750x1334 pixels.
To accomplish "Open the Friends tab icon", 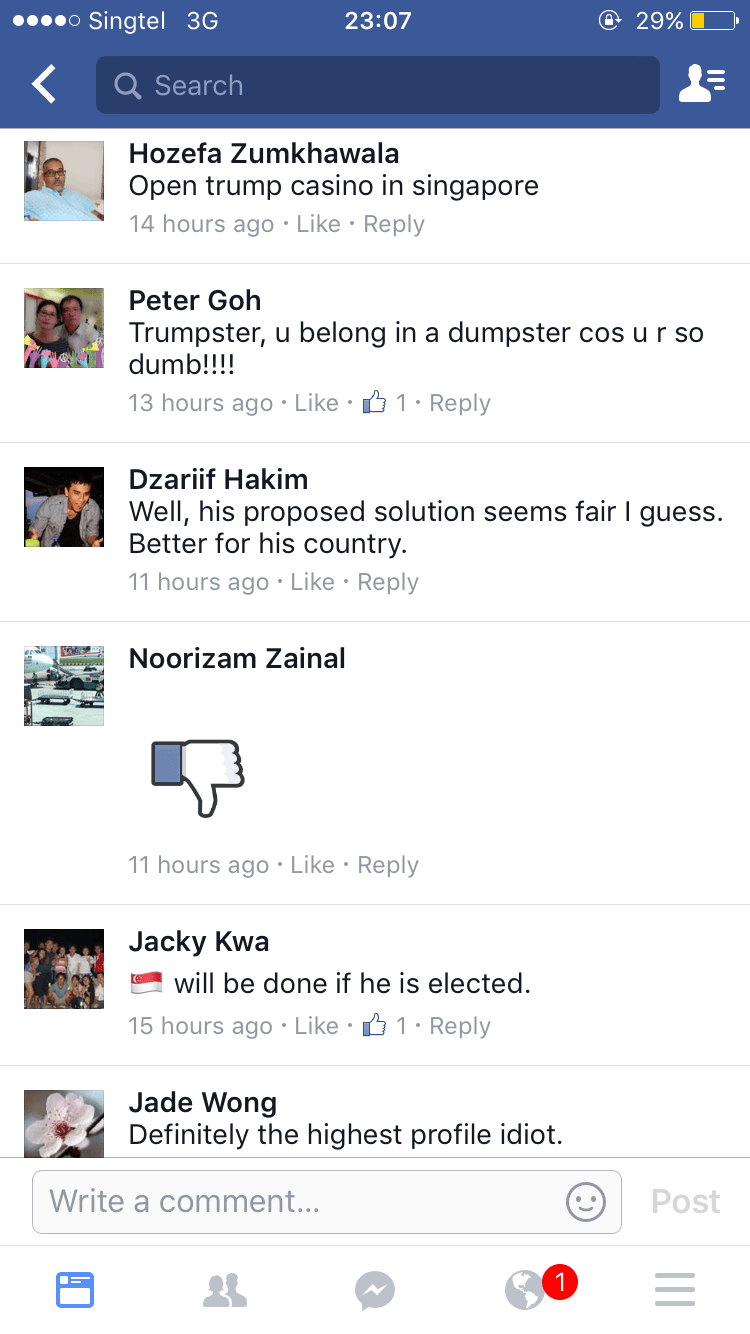I will (225, 1290).
